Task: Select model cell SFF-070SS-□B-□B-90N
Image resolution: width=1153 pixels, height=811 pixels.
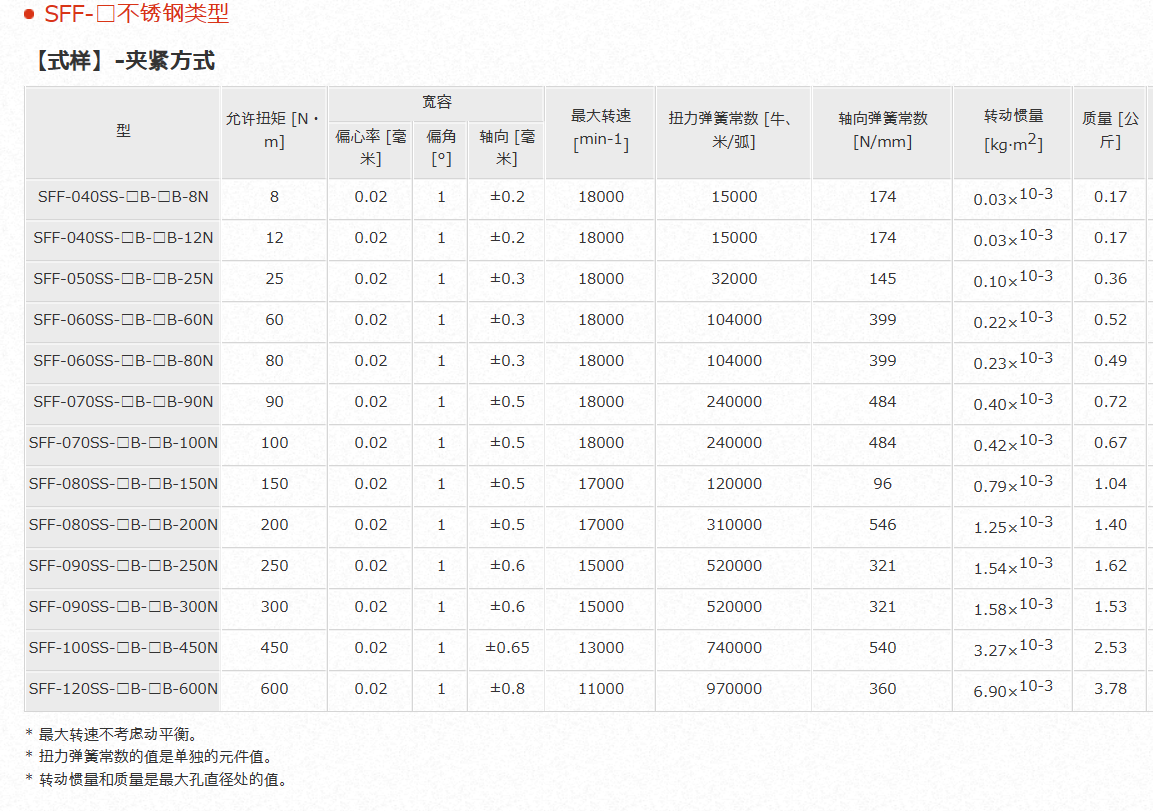Action: point(123,402)
